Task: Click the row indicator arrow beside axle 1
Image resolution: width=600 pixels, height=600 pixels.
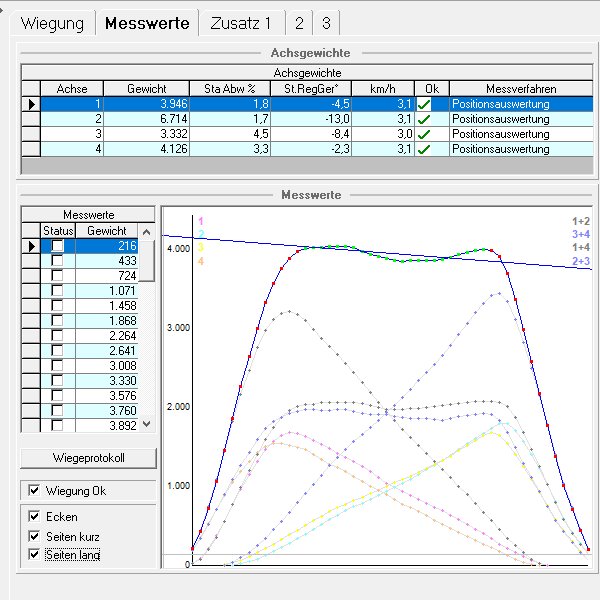Action: pos(31,103)
